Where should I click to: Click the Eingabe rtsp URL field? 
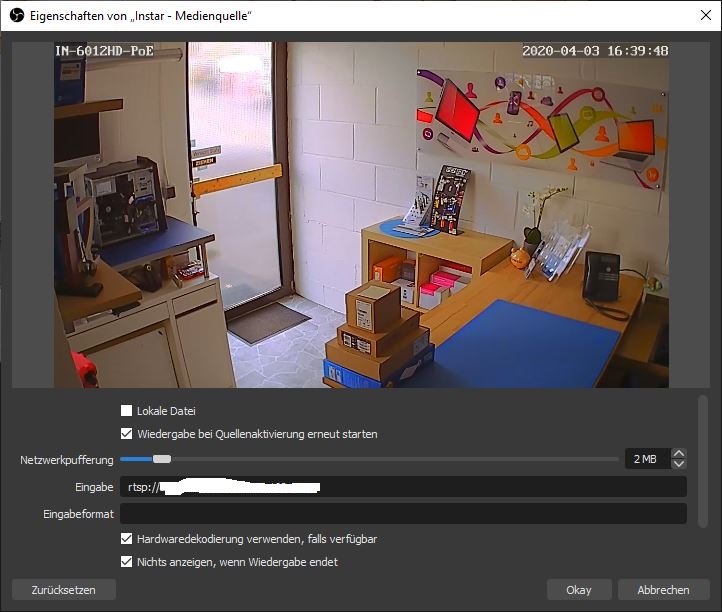pos(403,487)
